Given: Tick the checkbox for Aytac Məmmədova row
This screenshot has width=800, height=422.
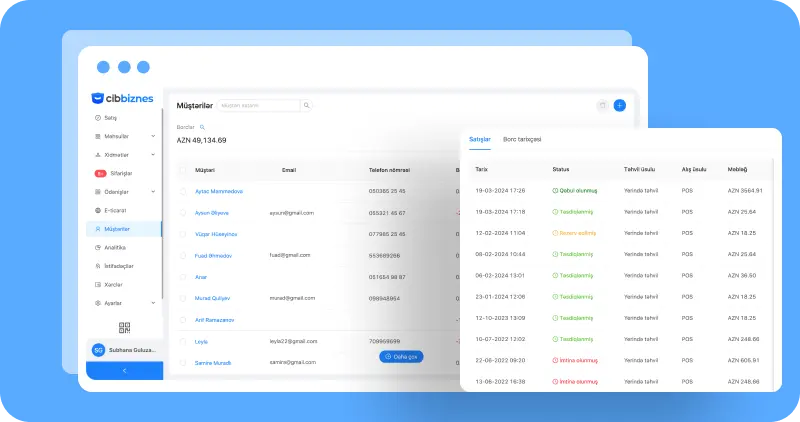Looking at the screenshot, I should 182,191.
